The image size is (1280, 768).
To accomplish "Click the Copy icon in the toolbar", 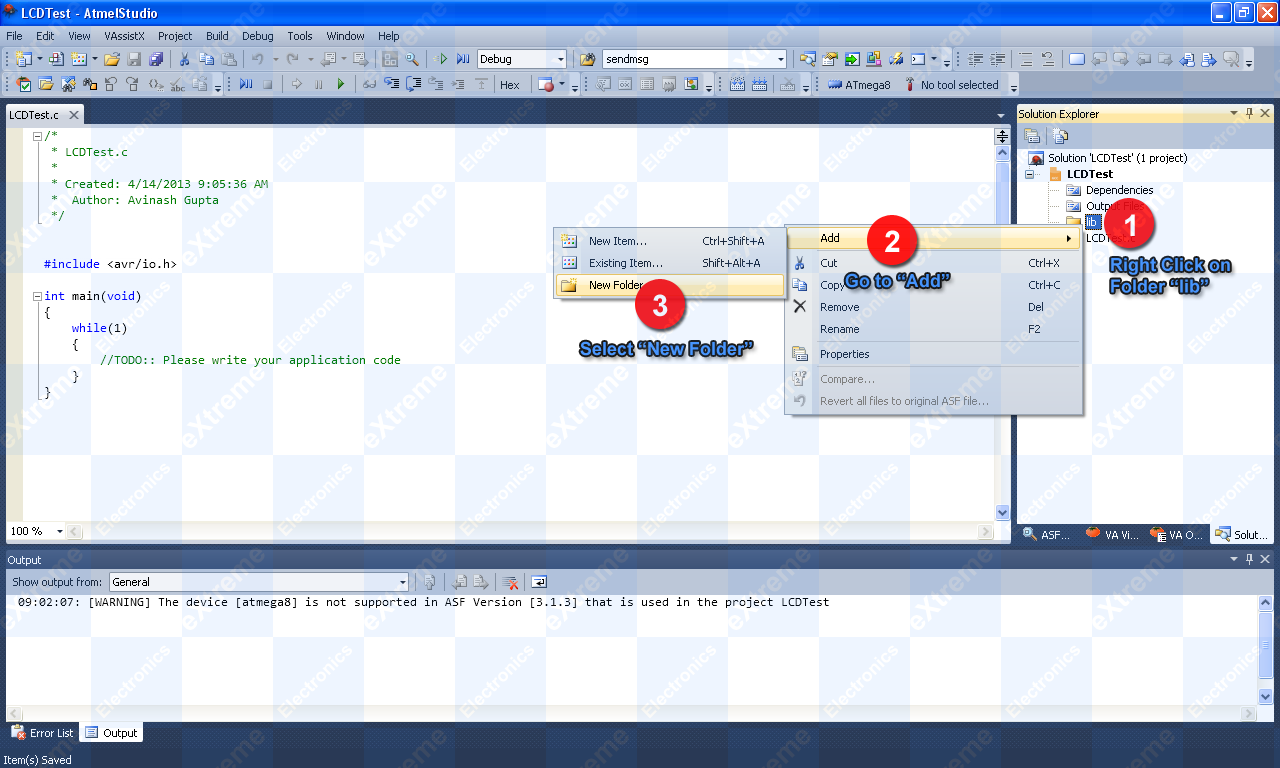I will tap(206, 59).
